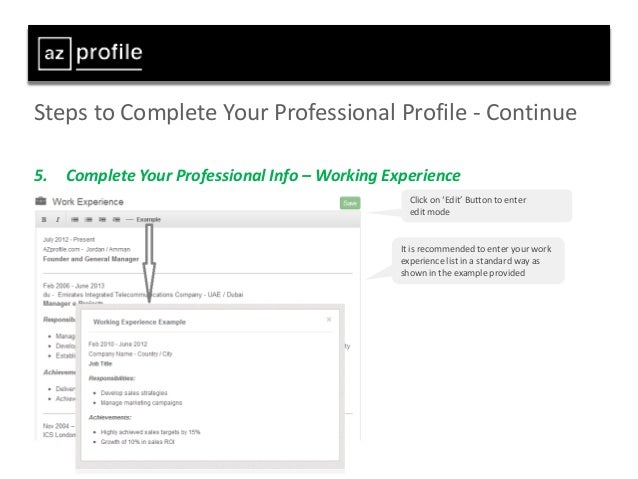Insert a bulleted list

click(x=75, y=220)
